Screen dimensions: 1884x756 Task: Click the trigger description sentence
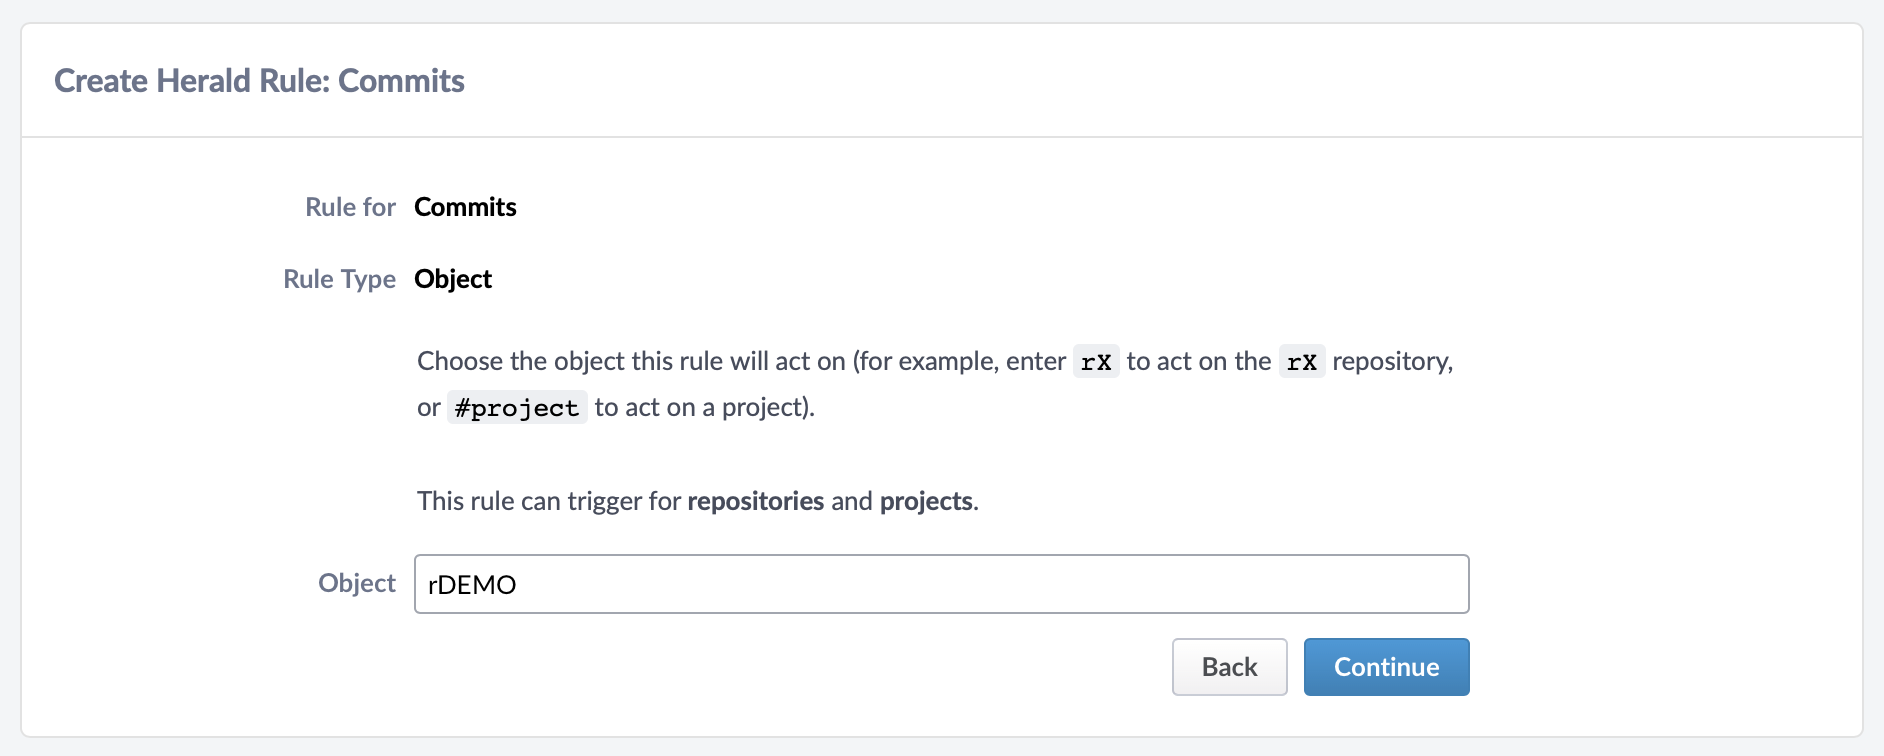click(x=697, y=501)
